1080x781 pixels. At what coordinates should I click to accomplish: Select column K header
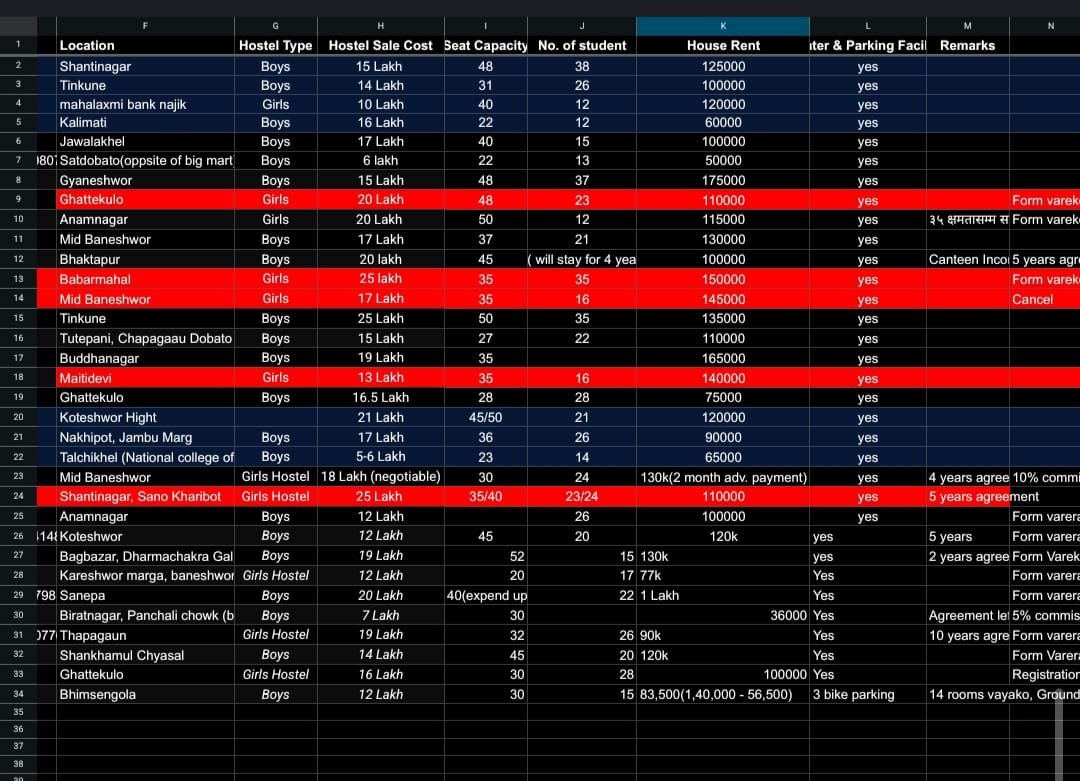[x=723, y=25]
